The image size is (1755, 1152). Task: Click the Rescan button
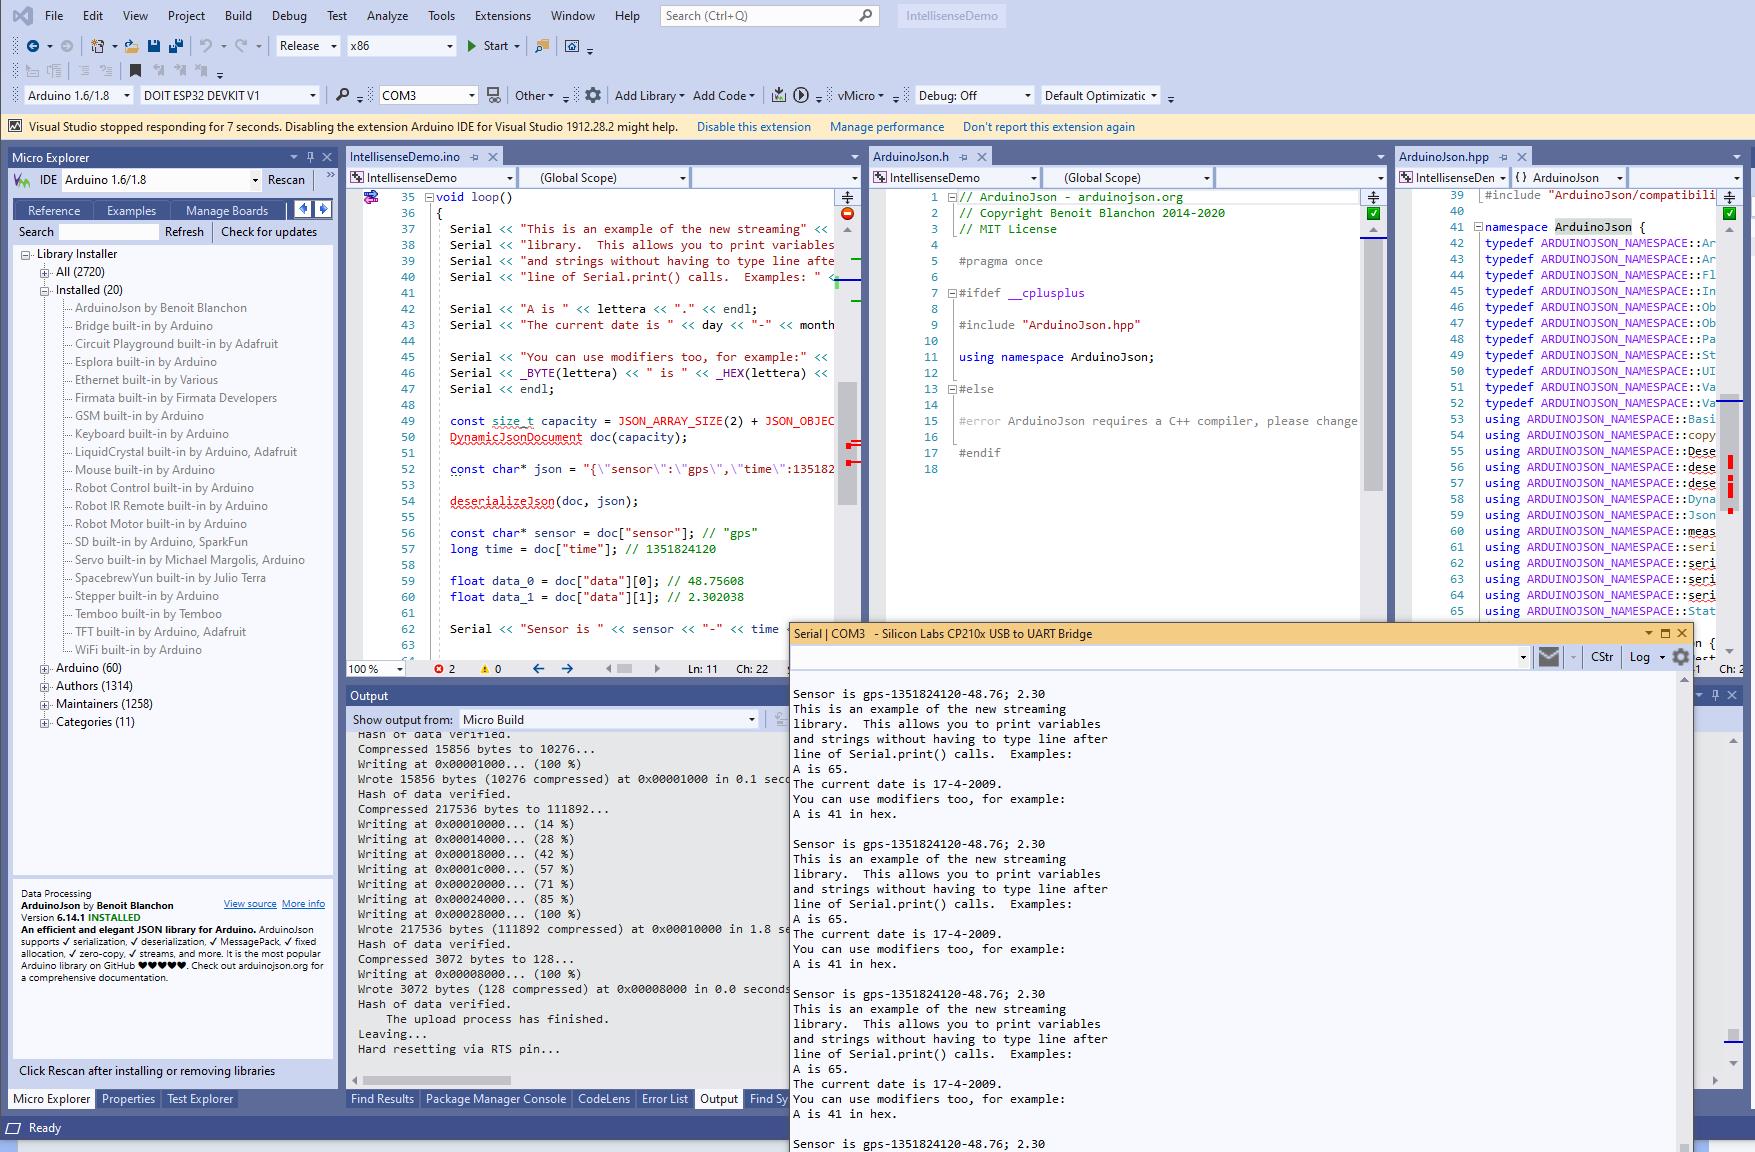click(x=286, y=180)
